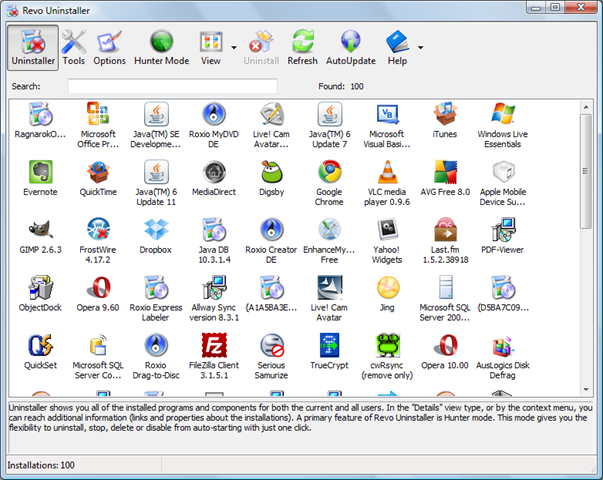Select Roxio Creator DE icon

(272, 230)
